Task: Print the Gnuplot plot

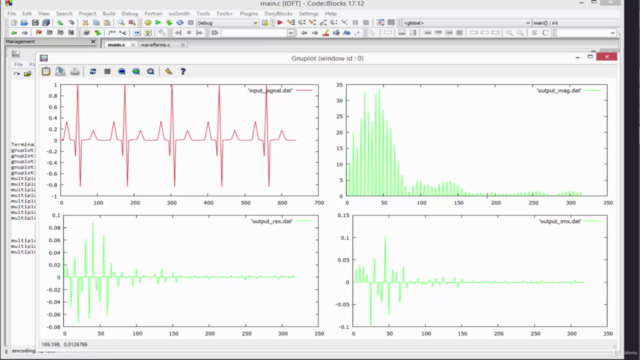Action: coord(75,71)
